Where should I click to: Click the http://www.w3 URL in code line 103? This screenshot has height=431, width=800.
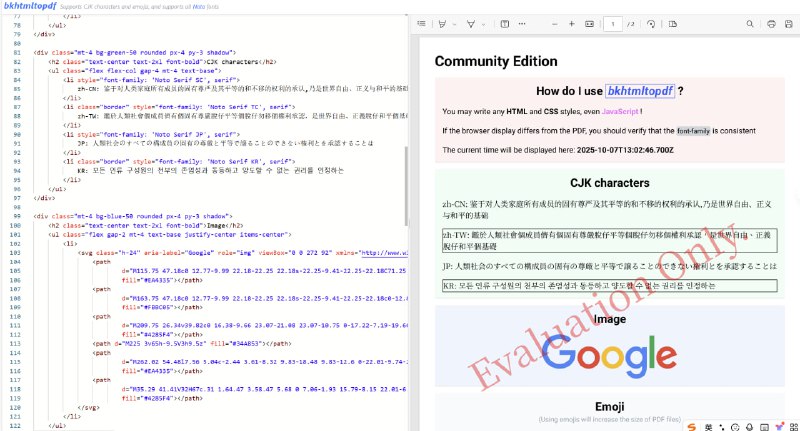point(384,252)
